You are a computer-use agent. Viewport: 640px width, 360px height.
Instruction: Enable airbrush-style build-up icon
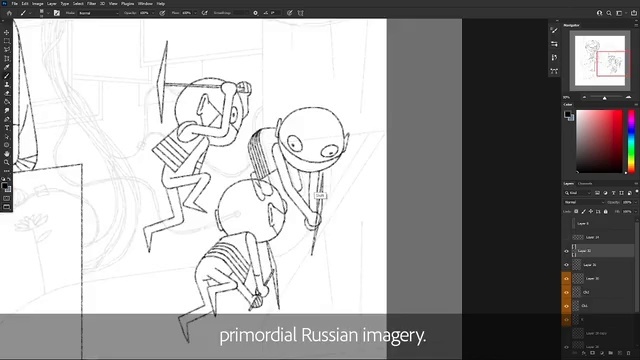click(x=204, y=13)
